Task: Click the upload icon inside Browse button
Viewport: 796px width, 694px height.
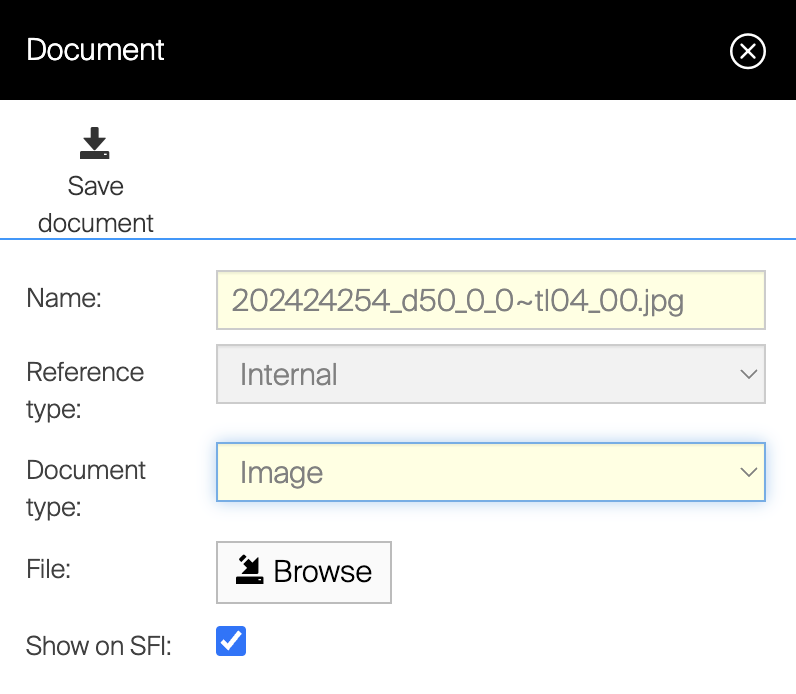Action: click(x=249, y=571)
